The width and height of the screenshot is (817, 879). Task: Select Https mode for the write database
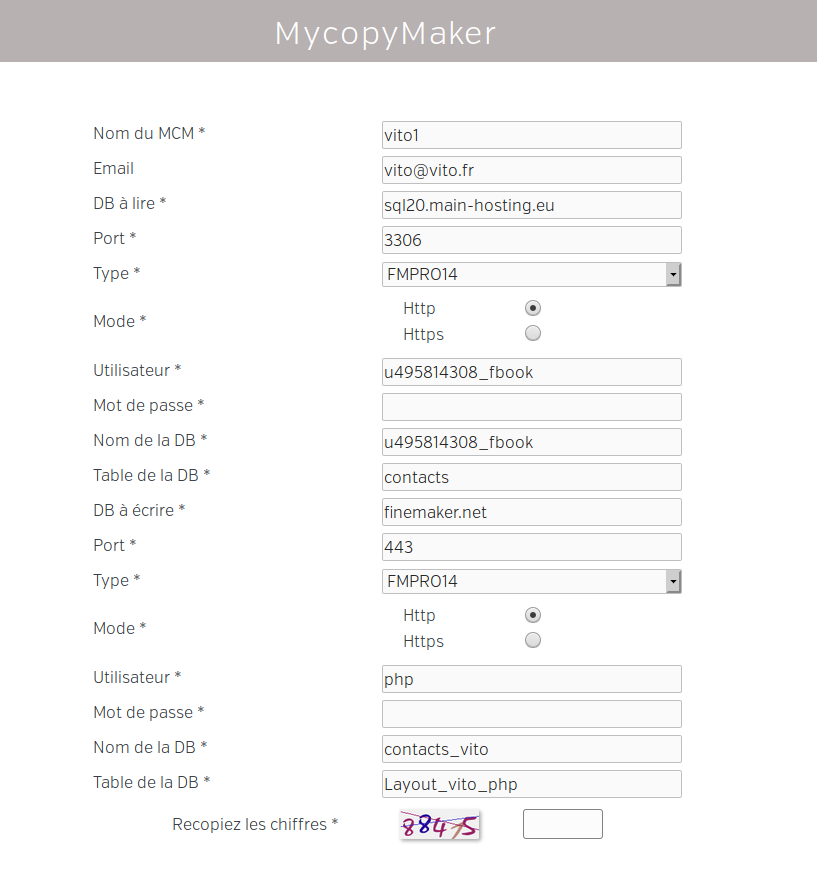pyautogui.click(x=533, y=641)
